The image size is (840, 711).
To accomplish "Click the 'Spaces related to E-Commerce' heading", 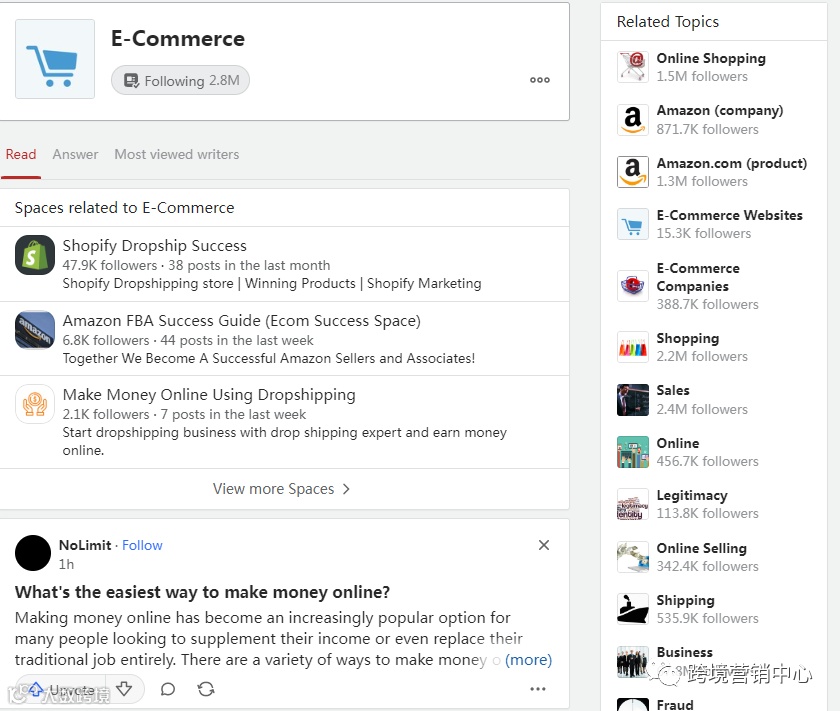I will (x=124, y=207).
